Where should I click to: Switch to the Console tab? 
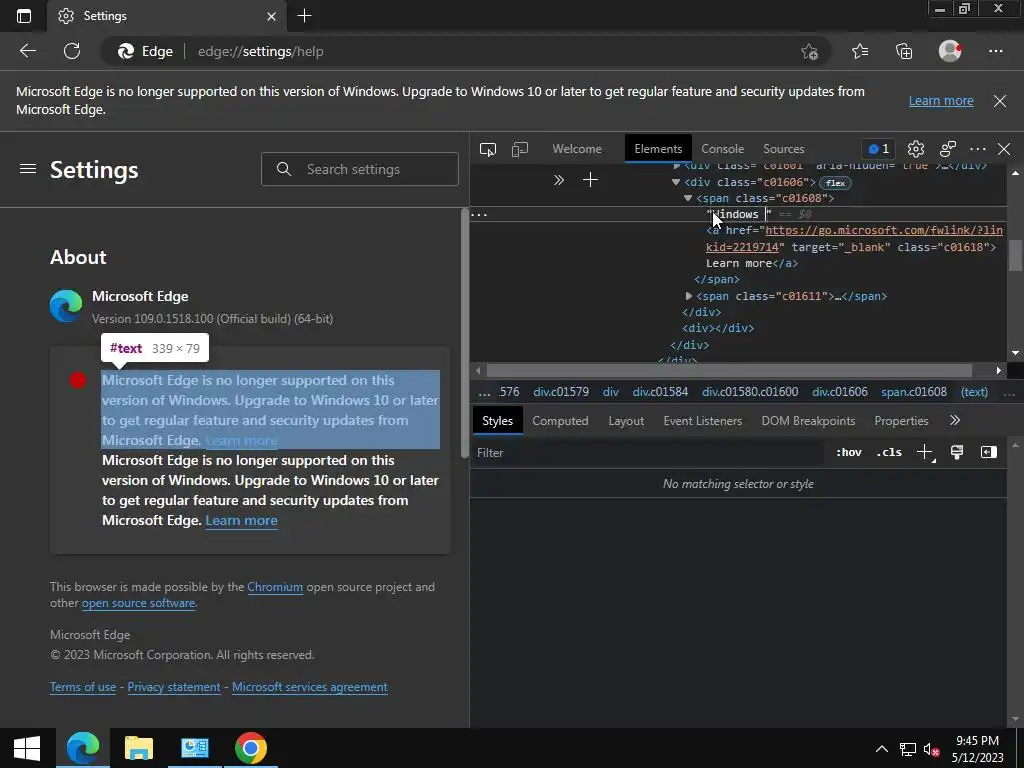(x=722, y=149)
